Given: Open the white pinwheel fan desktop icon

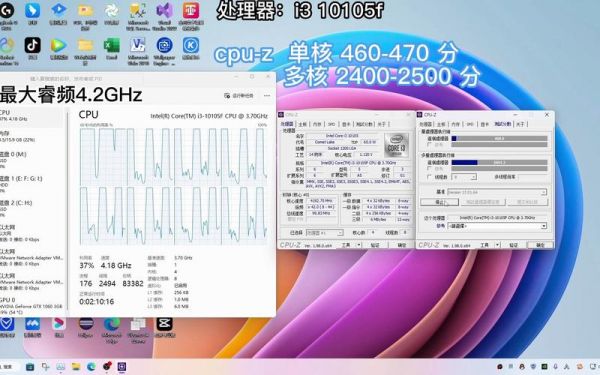Looking at the screenshot, I should 111,11.
